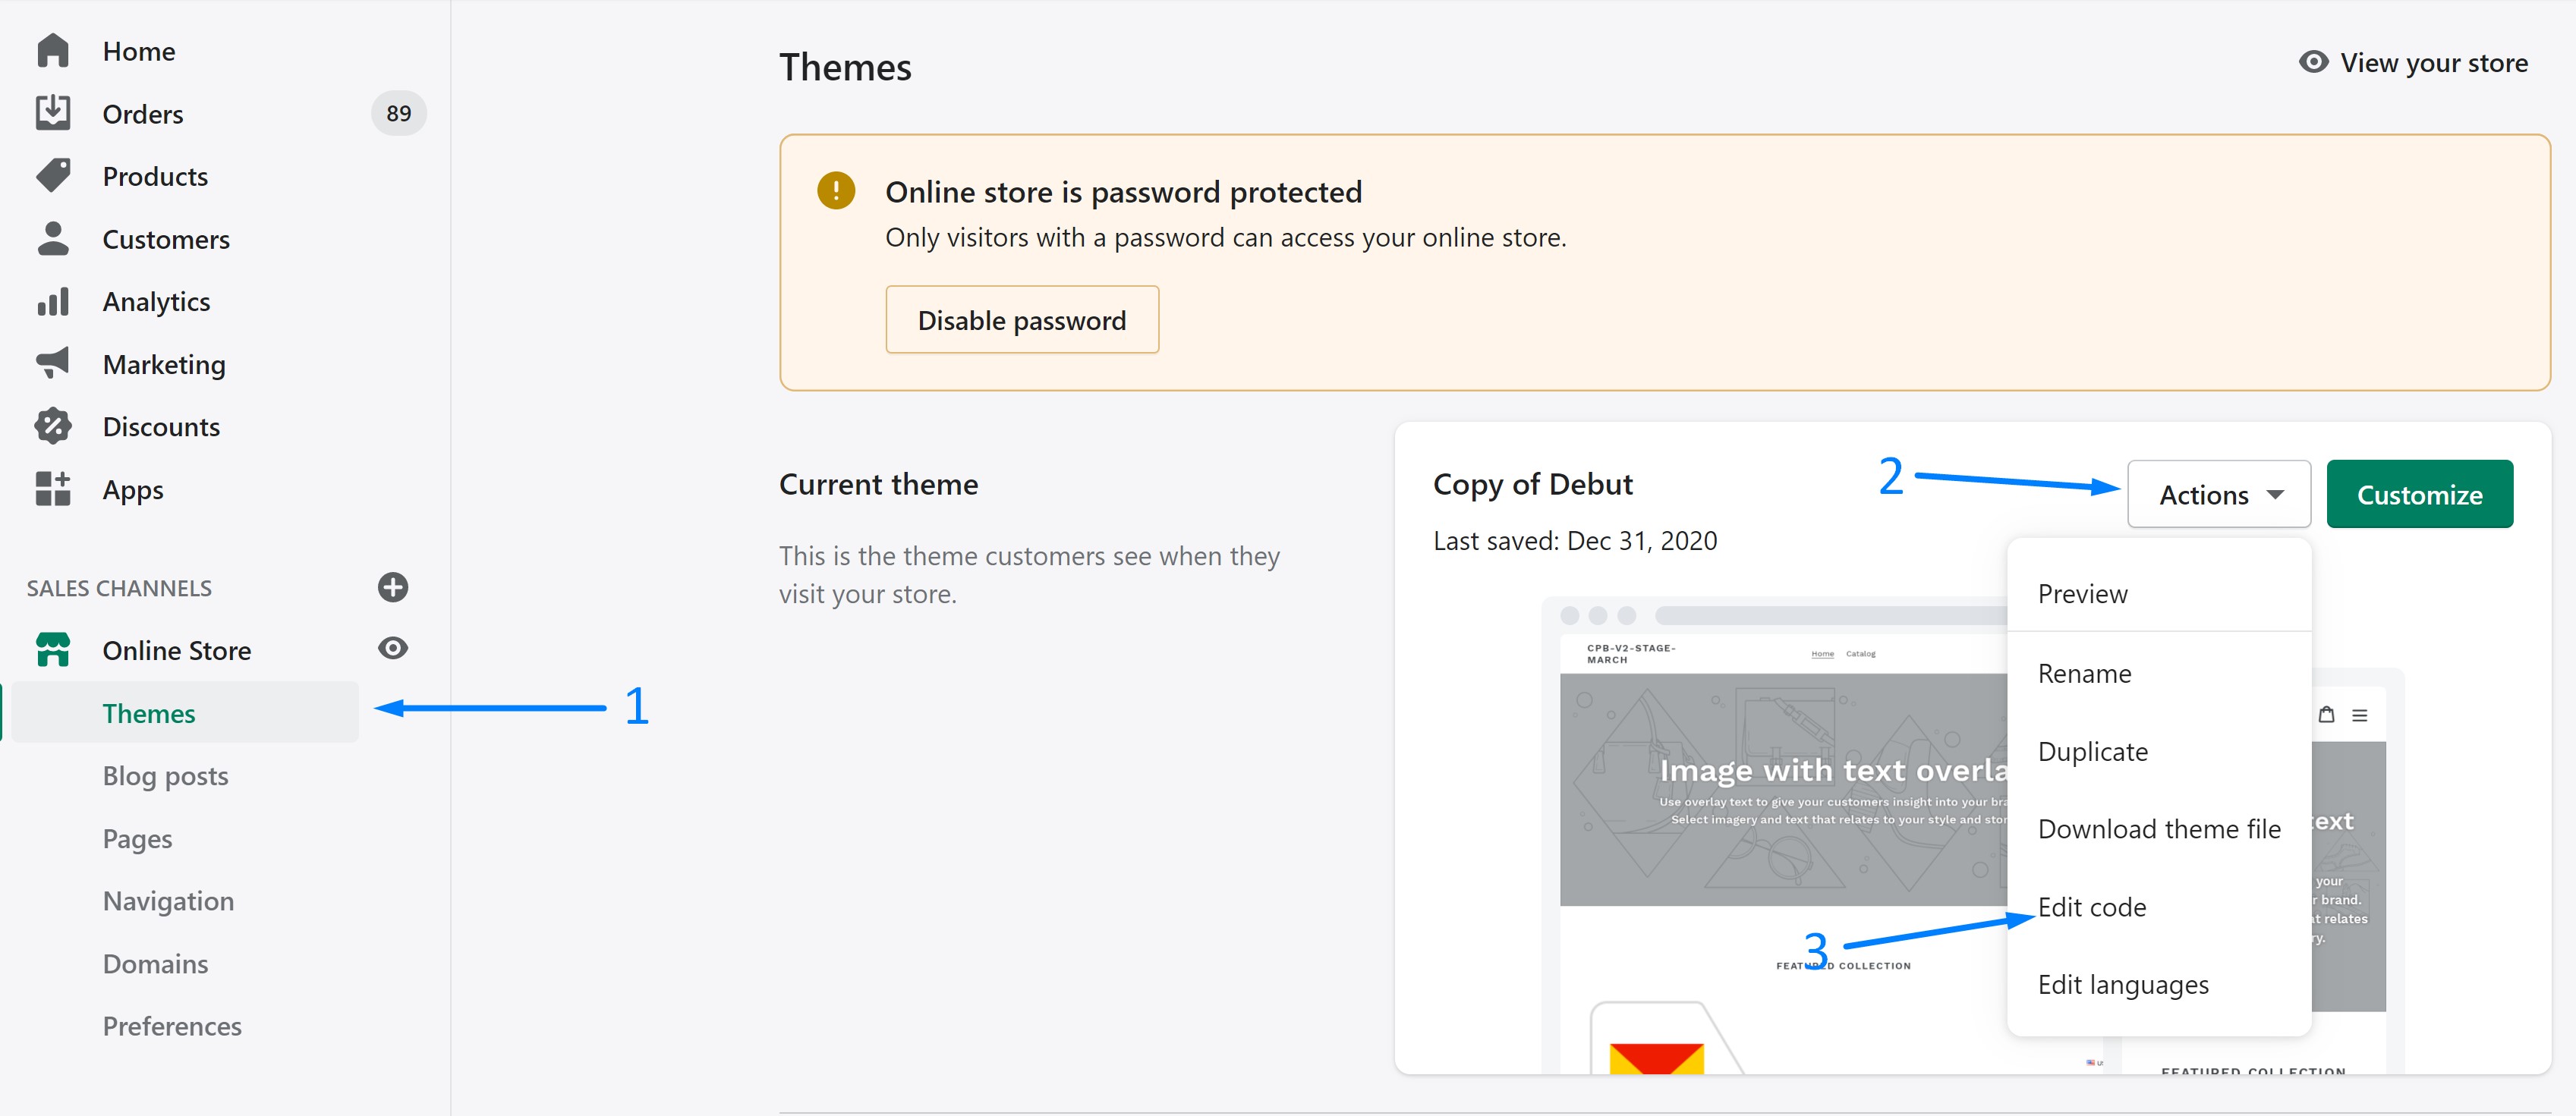Click the Apps grid icon
The width and height of the screenshot is (2576, 1116).
tap(53, 489)
